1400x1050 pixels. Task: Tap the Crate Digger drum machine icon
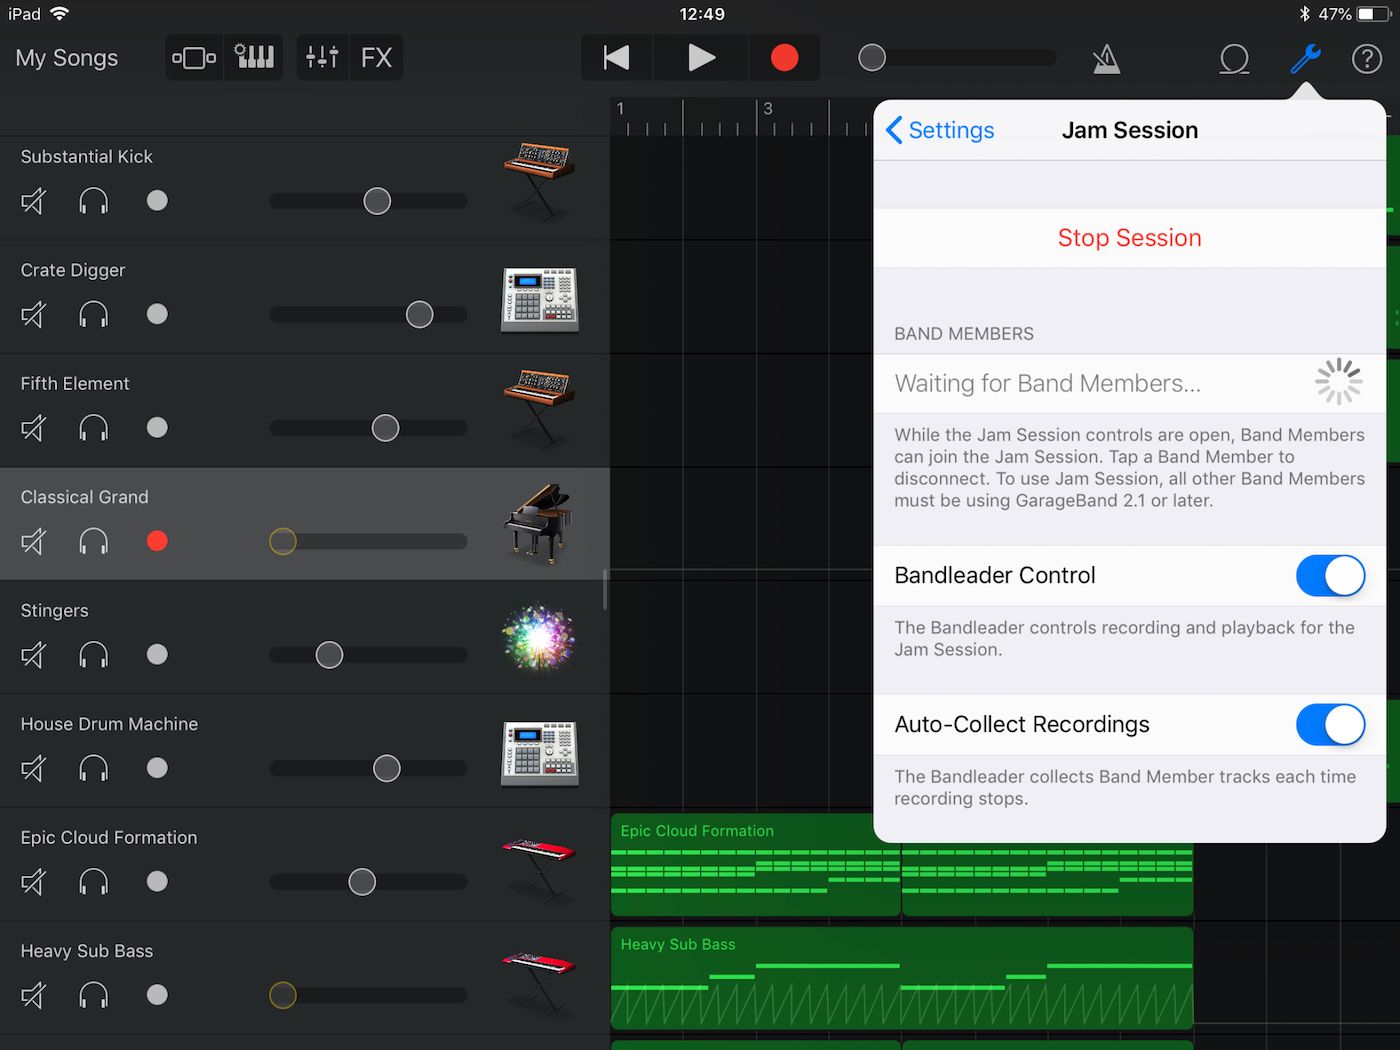pyautogui.click(x=539, y=297)
